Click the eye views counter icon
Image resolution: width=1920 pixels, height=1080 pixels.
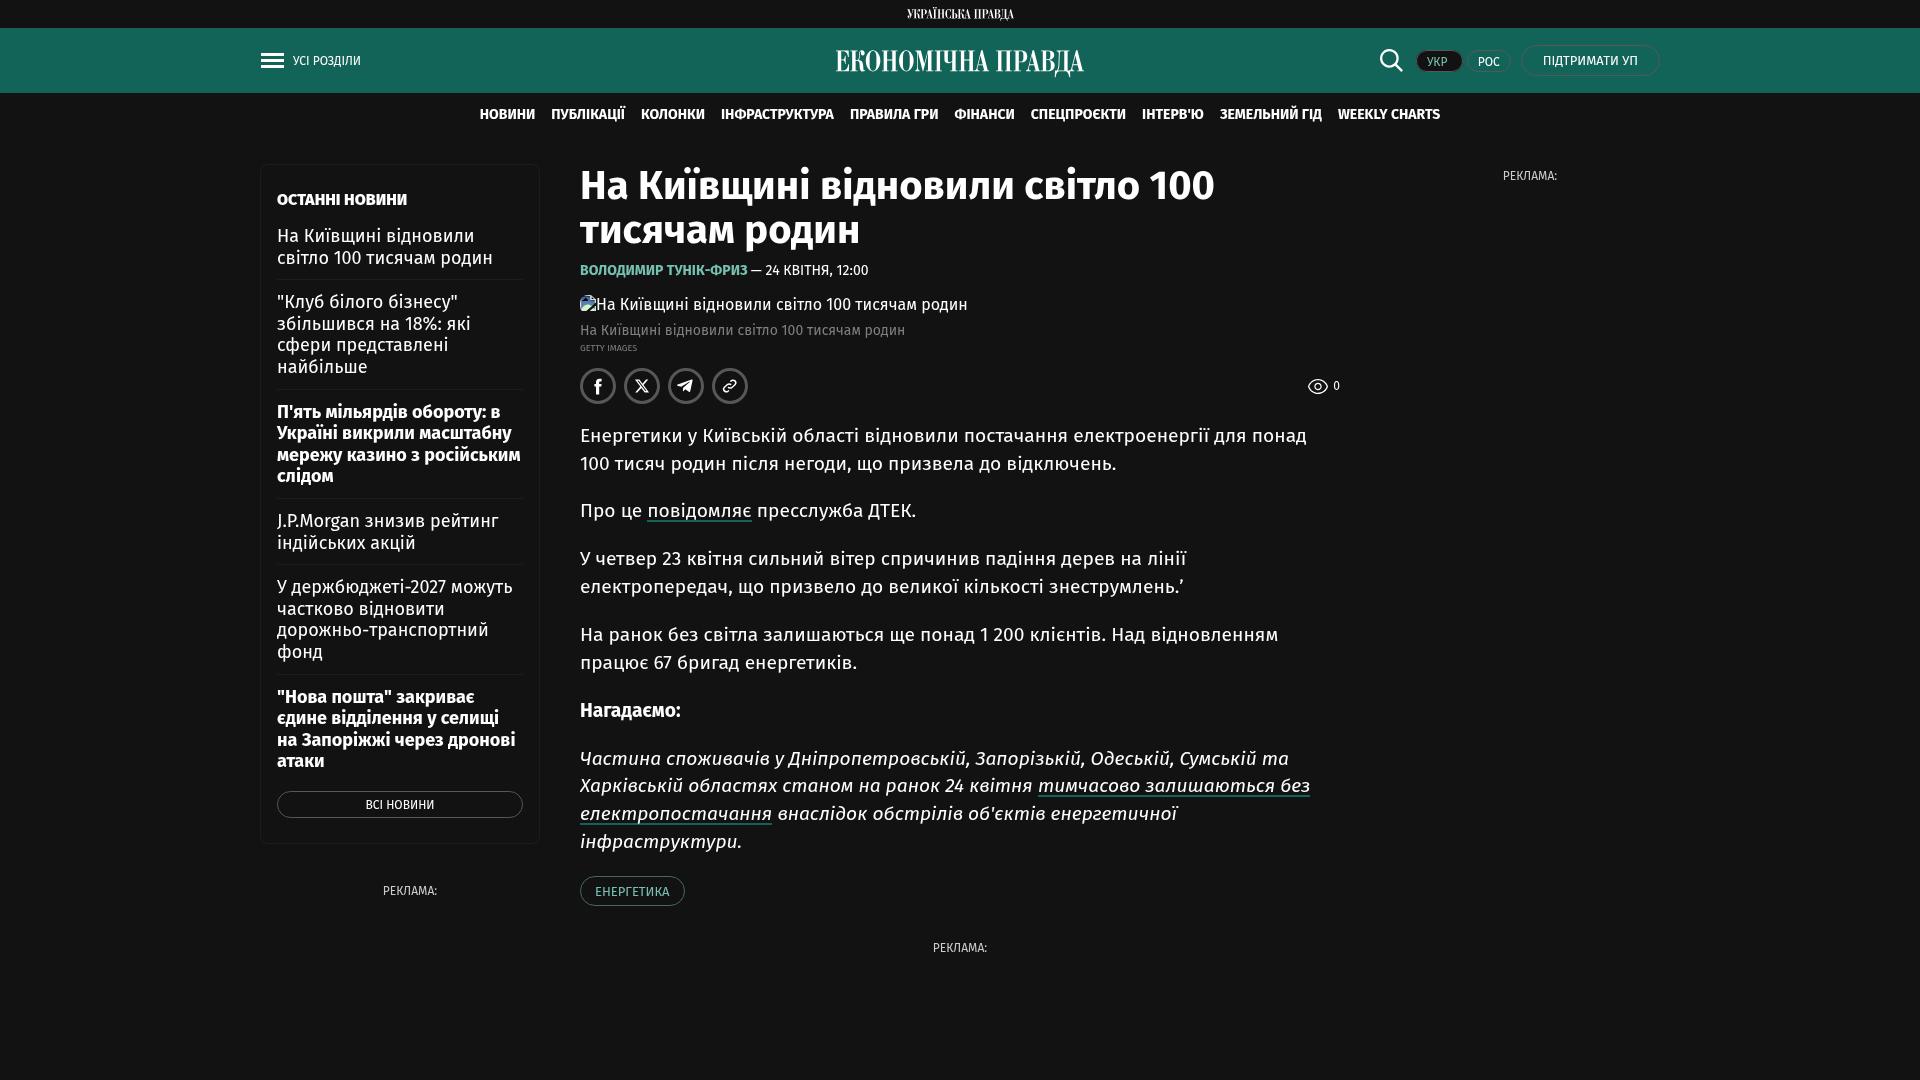(x=1318, y=387)
